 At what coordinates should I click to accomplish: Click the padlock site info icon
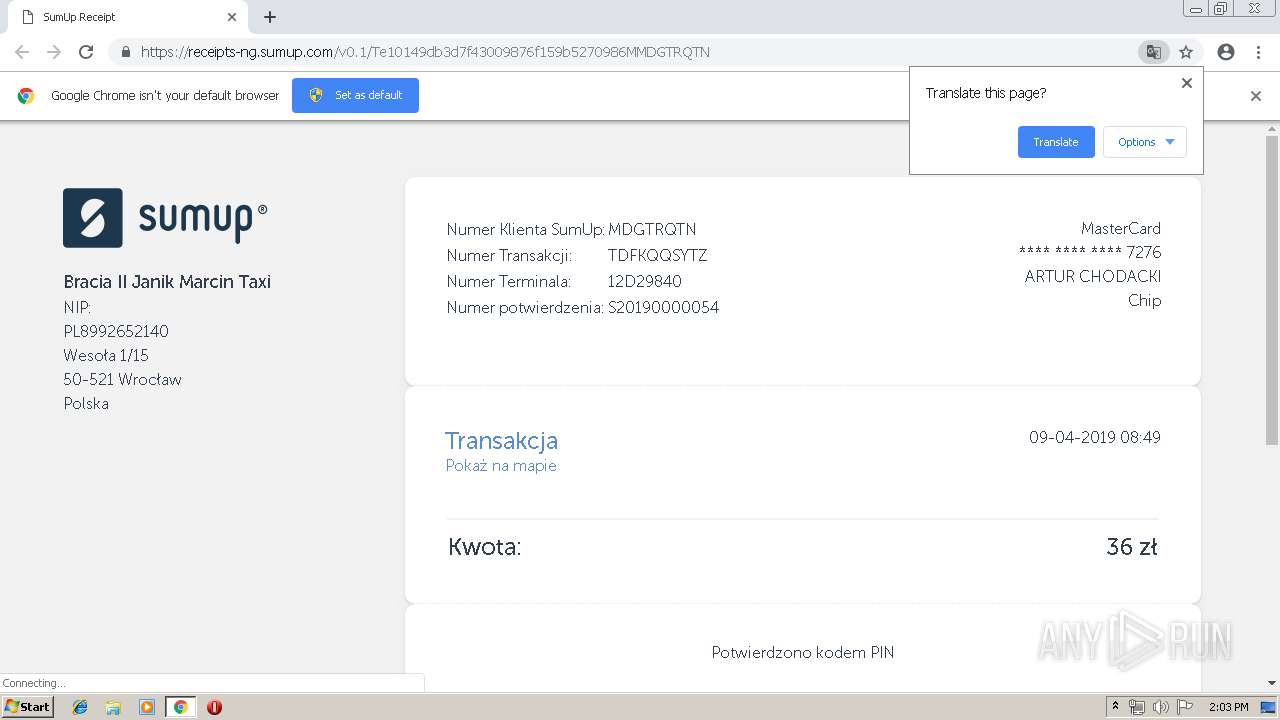pos(125,52)
